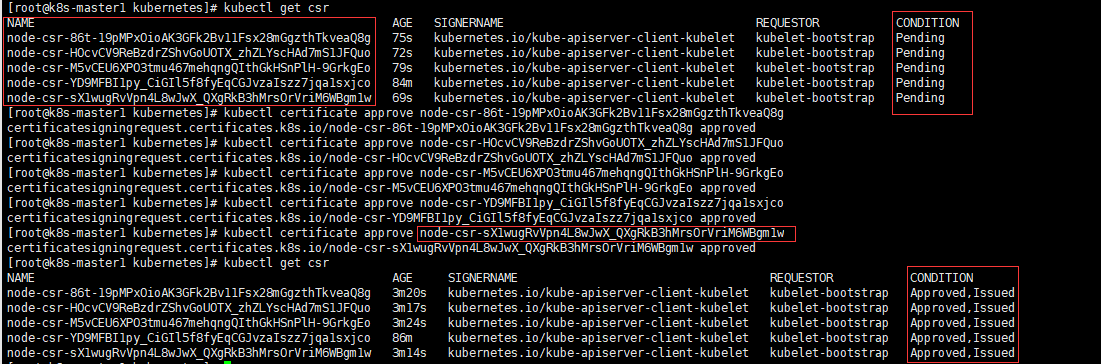The image size is (1101, 364).
Task: Click 'kubelet-bootstrap' in the 75s row
Action: pos(815,38)
